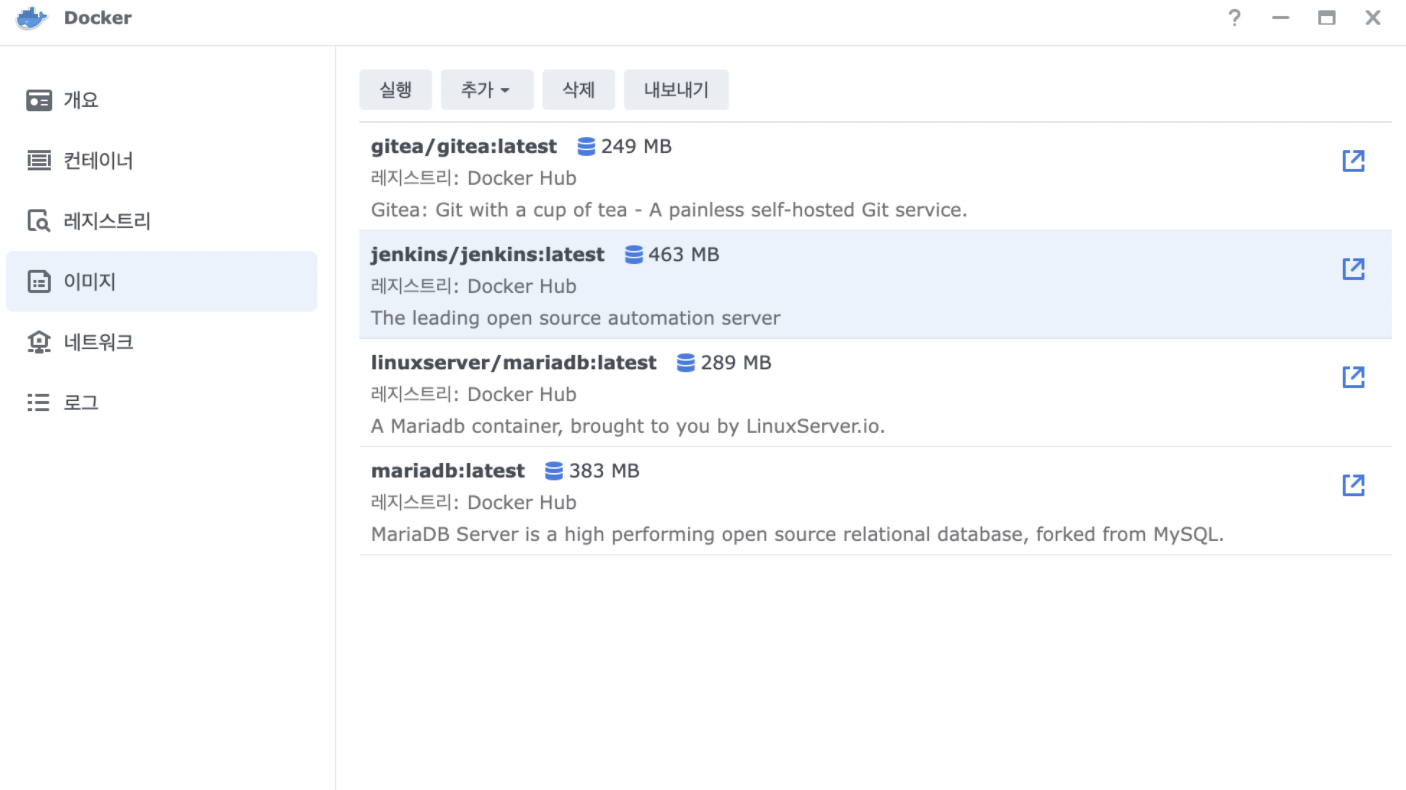Click the log (로그) list icon

pyautogui.click(x=39, y=402)
